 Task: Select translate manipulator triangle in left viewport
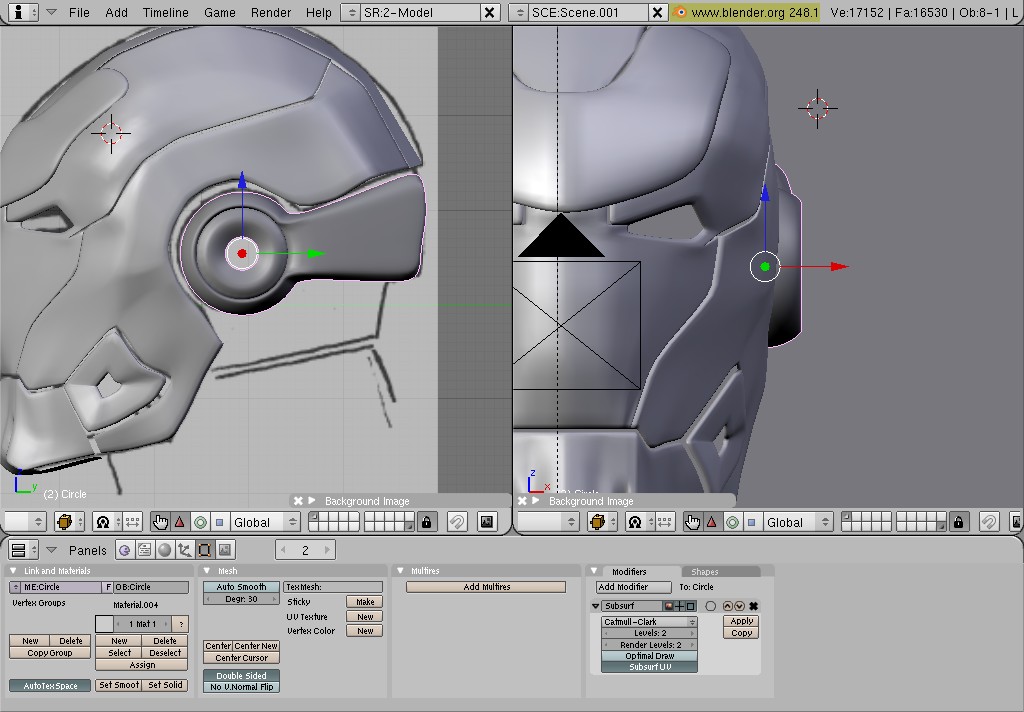point(180,522)
